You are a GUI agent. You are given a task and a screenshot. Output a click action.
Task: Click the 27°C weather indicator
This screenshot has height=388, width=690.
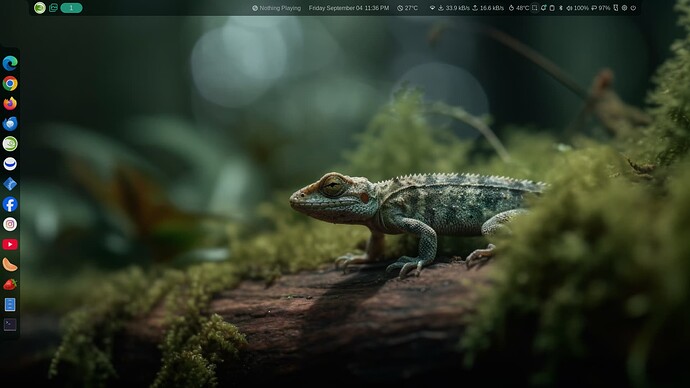click(407, 8)
